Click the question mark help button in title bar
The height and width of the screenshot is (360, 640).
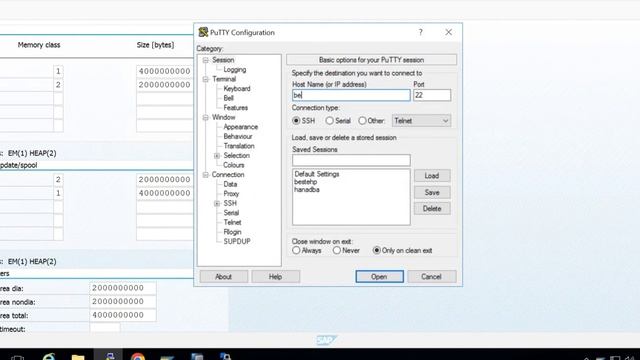(x=420, y=32)
